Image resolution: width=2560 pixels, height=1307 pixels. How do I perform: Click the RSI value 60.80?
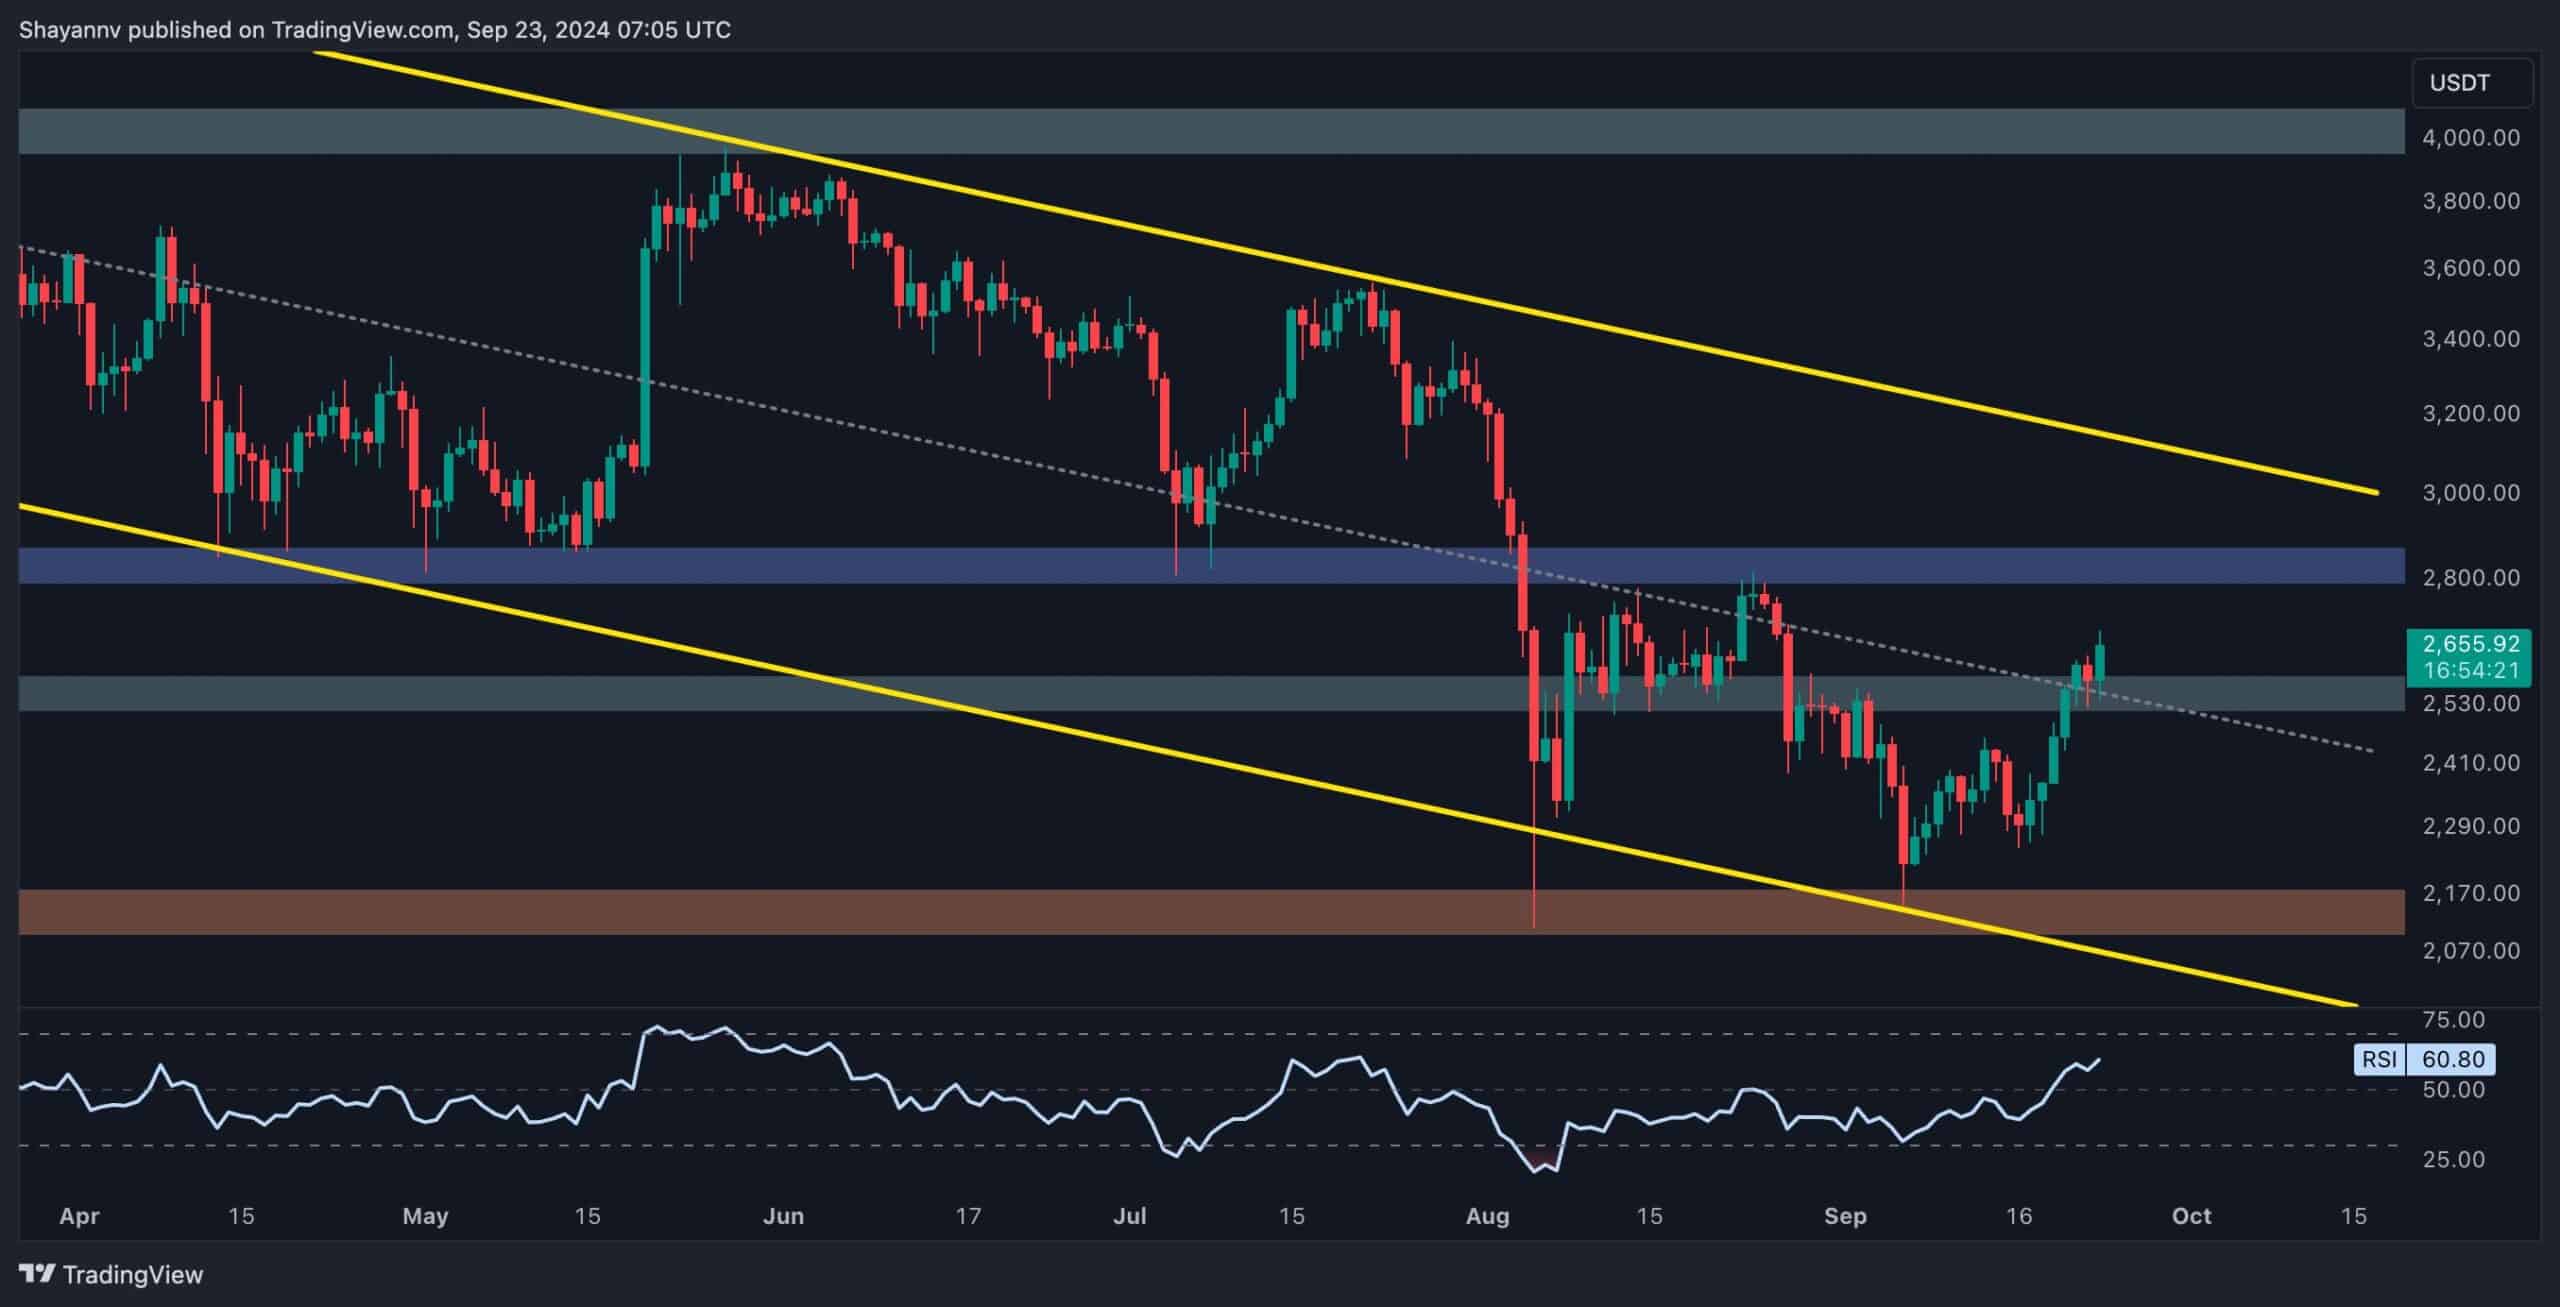(2453, 1059)
